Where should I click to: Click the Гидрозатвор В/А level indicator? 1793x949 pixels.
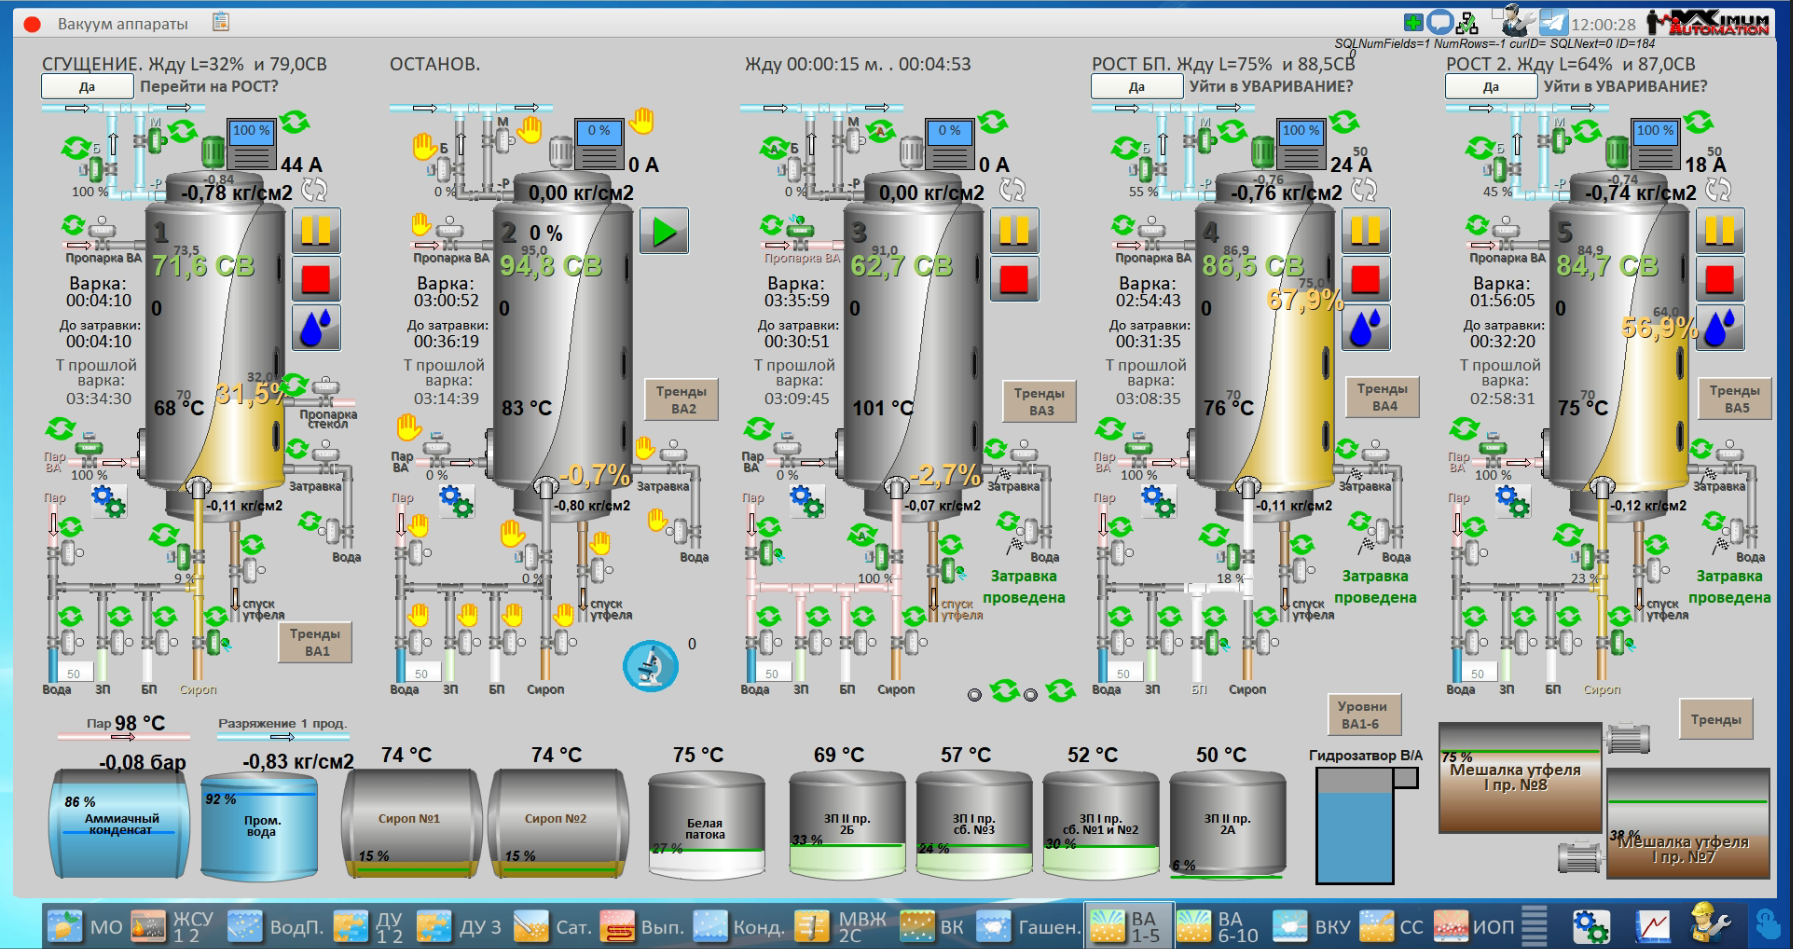[1354, 825]
